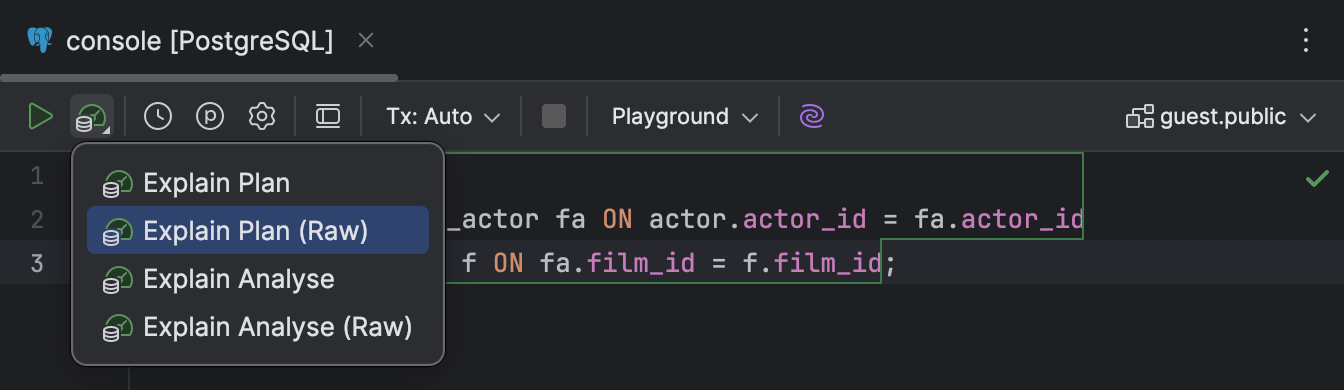Viewport: 1344px width, 390px height.
Task: Click the PostgreSQL elephant tab icon
Action: [x=40, y=40]
